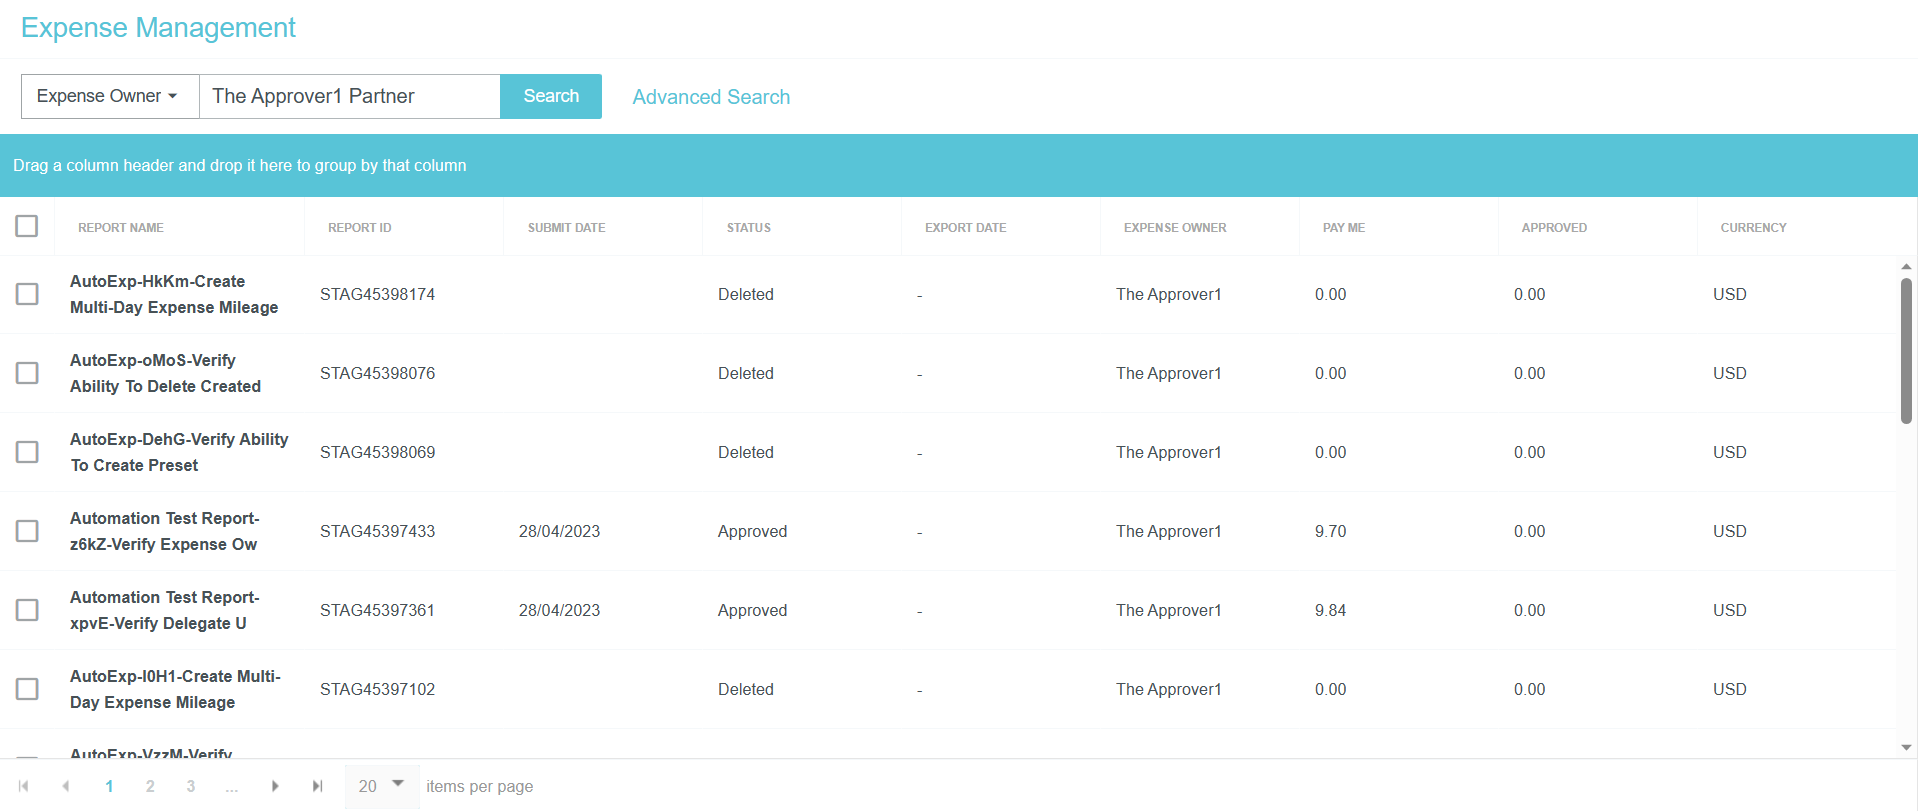1918x811 pixels.
Task: Toggle the select-all checkbox in header
Action: click(27, 226)
